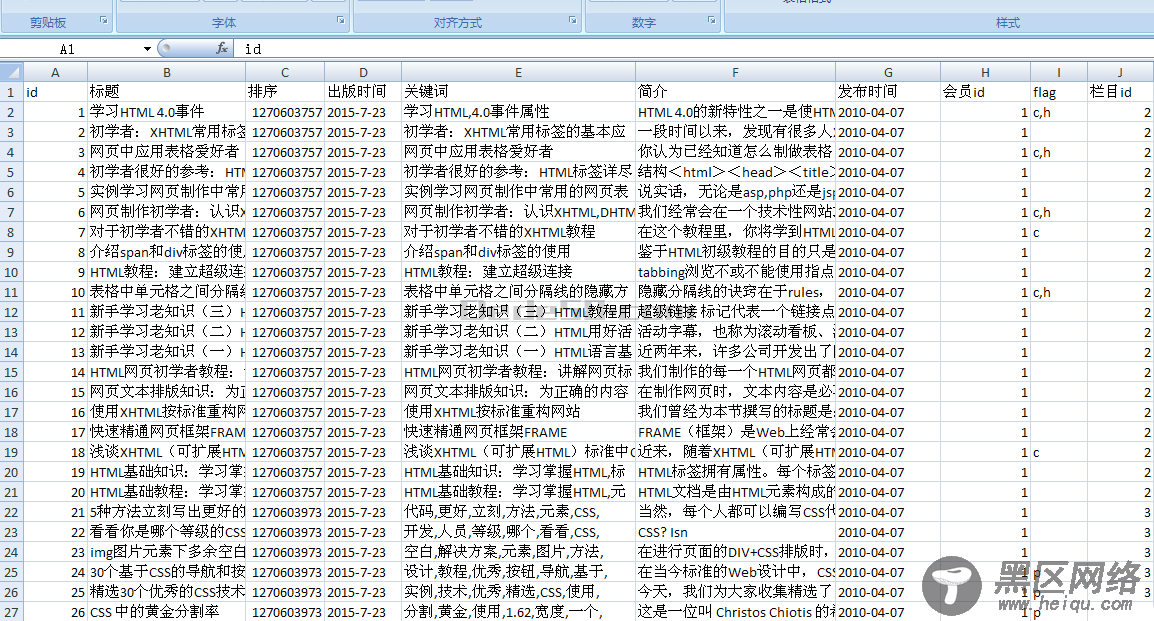Select row 5 header
Image resolution: width=1154 pixels, height=621 pixels.
tap(12, 172)
